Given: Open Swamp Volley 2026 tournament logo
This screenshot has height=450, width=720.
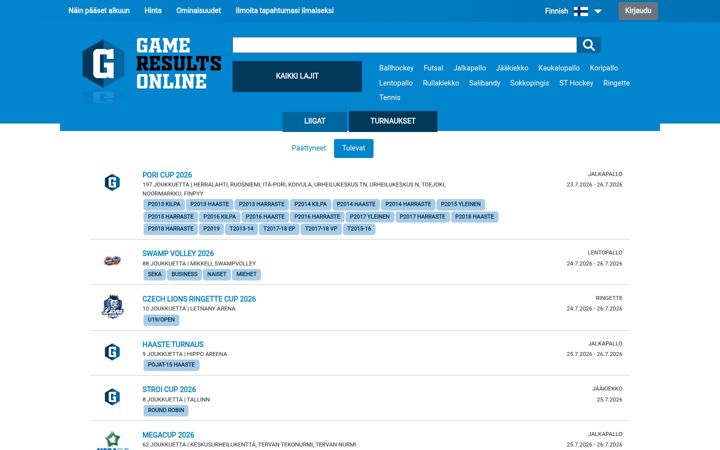Looking at the screenshot, I should [x=112, y=261].
